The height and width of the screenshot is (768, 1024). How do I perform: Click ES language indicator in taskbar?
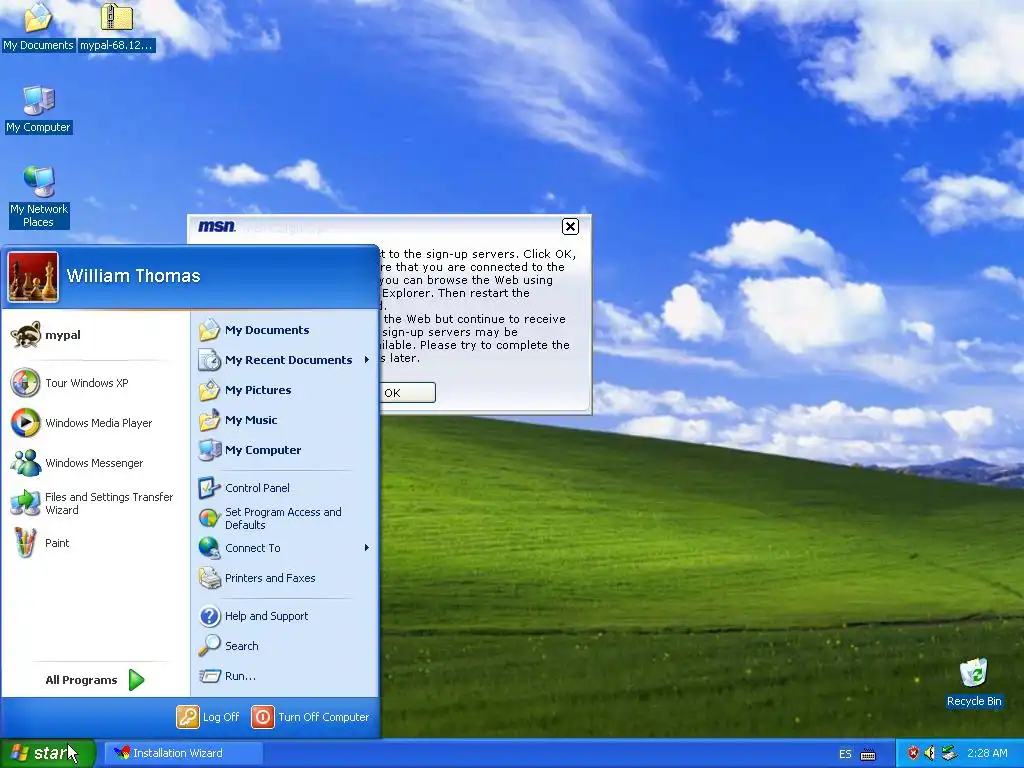(x=845, y=754)
